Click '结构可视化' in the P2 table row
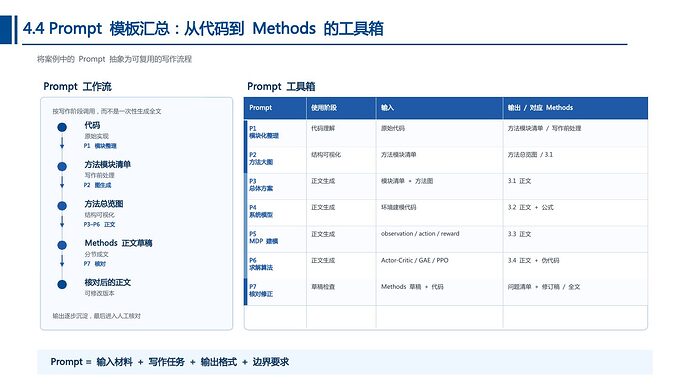690x388 pixels. click(x=326, y=154)
